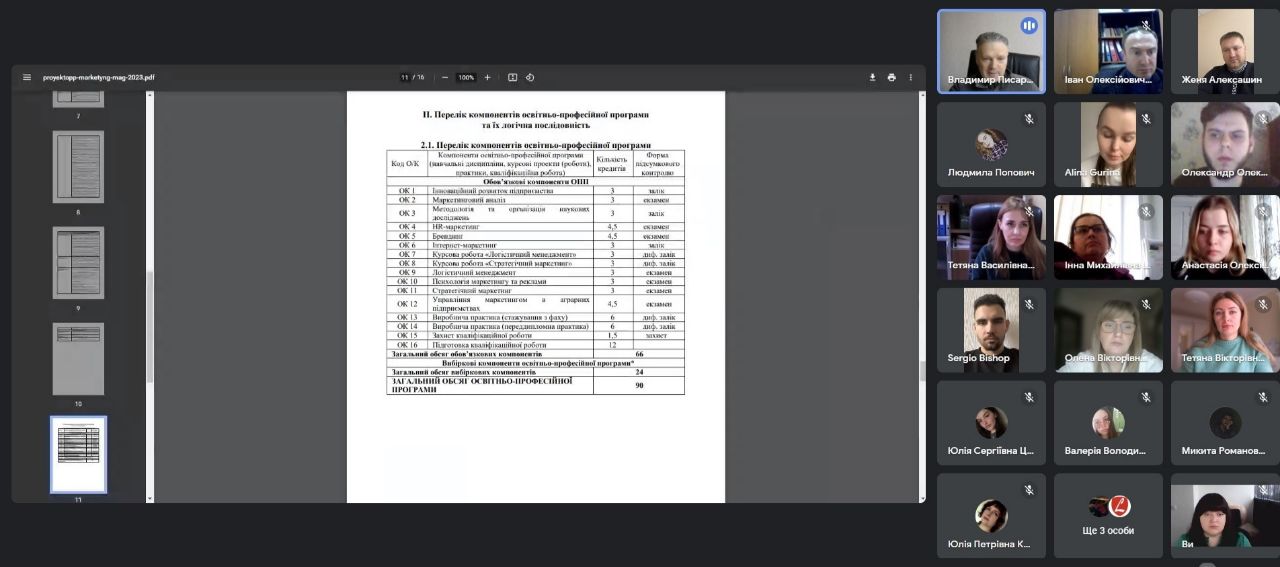Click the PDF file name proyektopp-marketyng-mag-2023.pdf
Viewport: 1280px width, 567px height.
pos(99,77)
